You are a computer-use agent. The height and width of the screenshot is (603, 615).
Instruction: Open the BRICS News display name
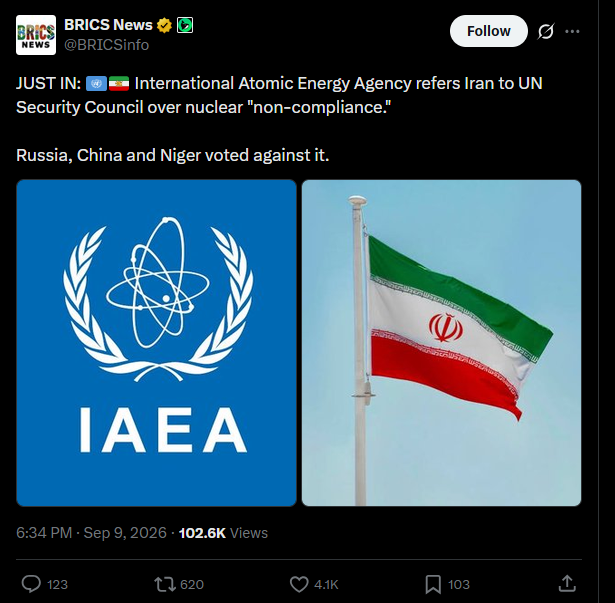click(x=108, y=25)
